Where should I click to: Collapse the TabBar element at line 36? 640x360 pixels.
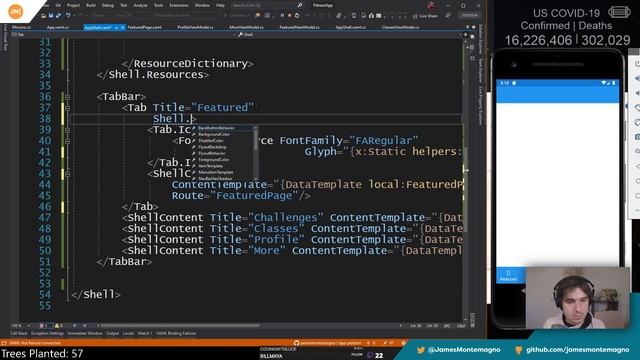(67, 97)
